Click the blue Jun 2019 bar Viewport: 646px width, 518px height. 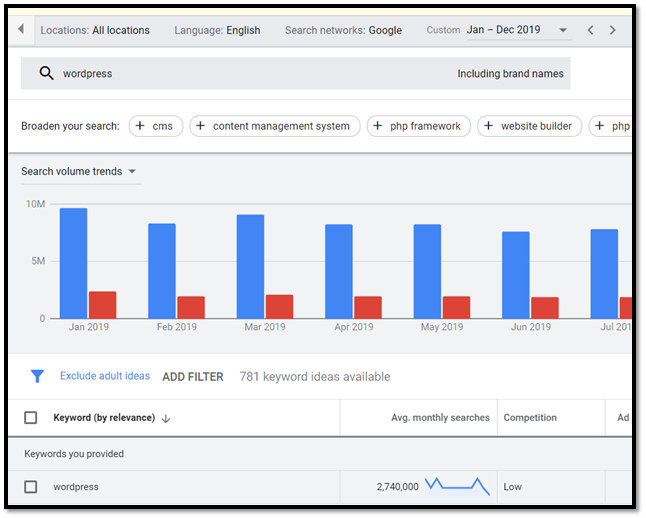(516, 275)
